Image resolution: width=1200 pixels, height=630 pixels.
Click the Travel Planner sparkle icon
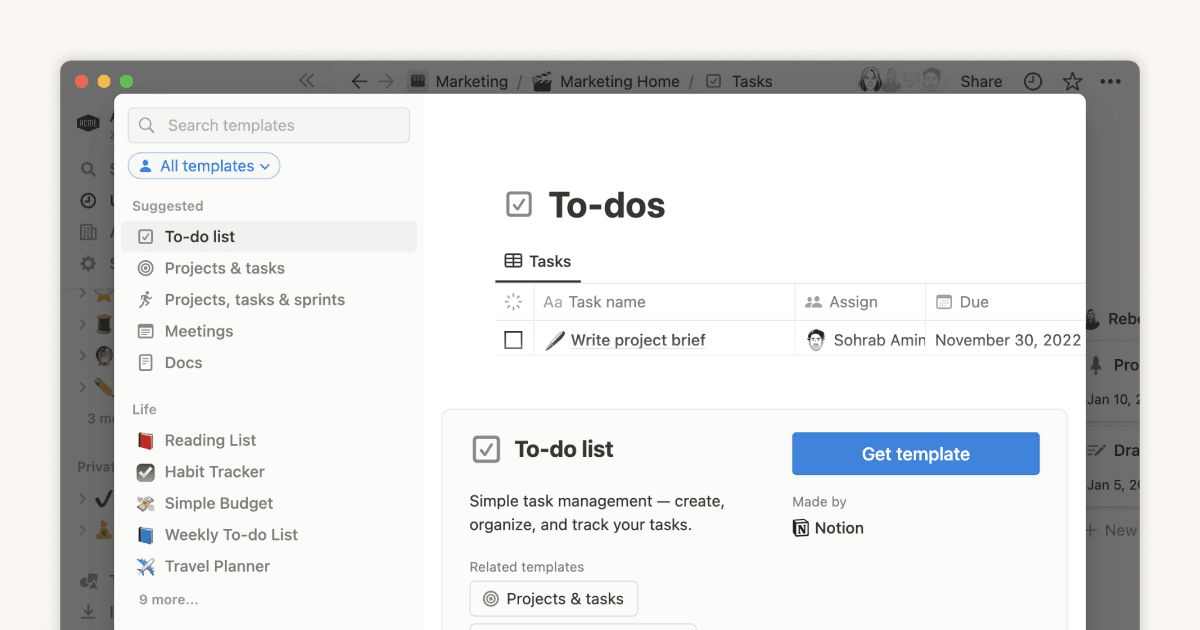coord(143,566)
